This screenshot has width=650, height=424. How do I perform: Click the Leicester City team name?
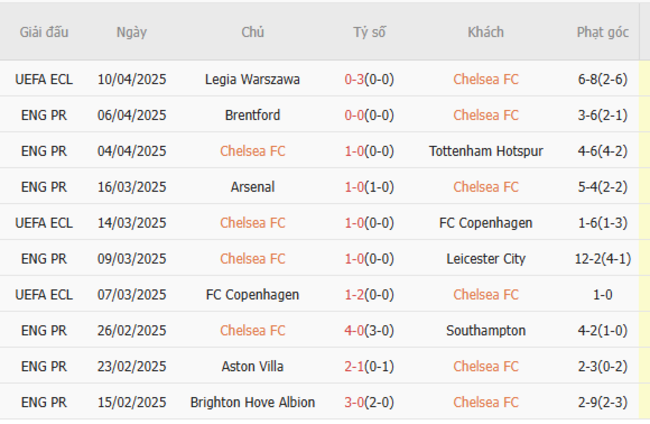coord(486,259)
